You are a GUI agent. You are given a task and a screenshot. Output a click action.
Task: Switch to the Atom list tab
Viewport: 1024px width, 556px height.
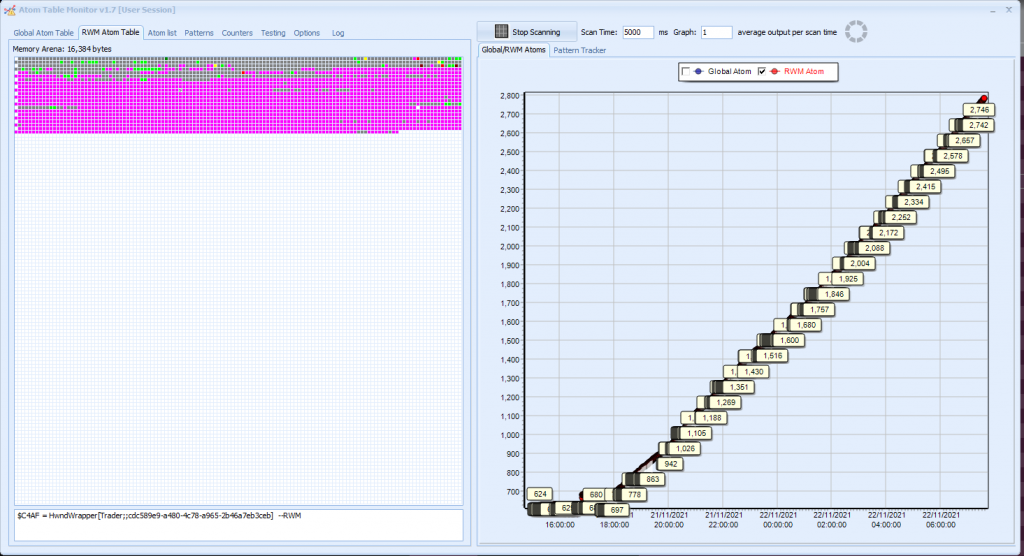(x=162, y=33)
